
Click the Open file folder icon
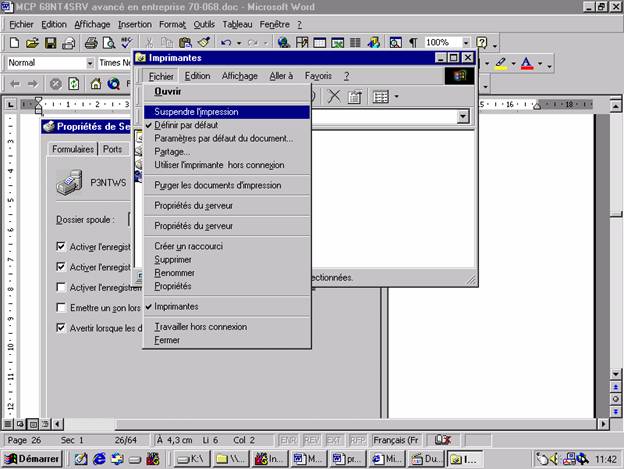click(x=32, y=43)
